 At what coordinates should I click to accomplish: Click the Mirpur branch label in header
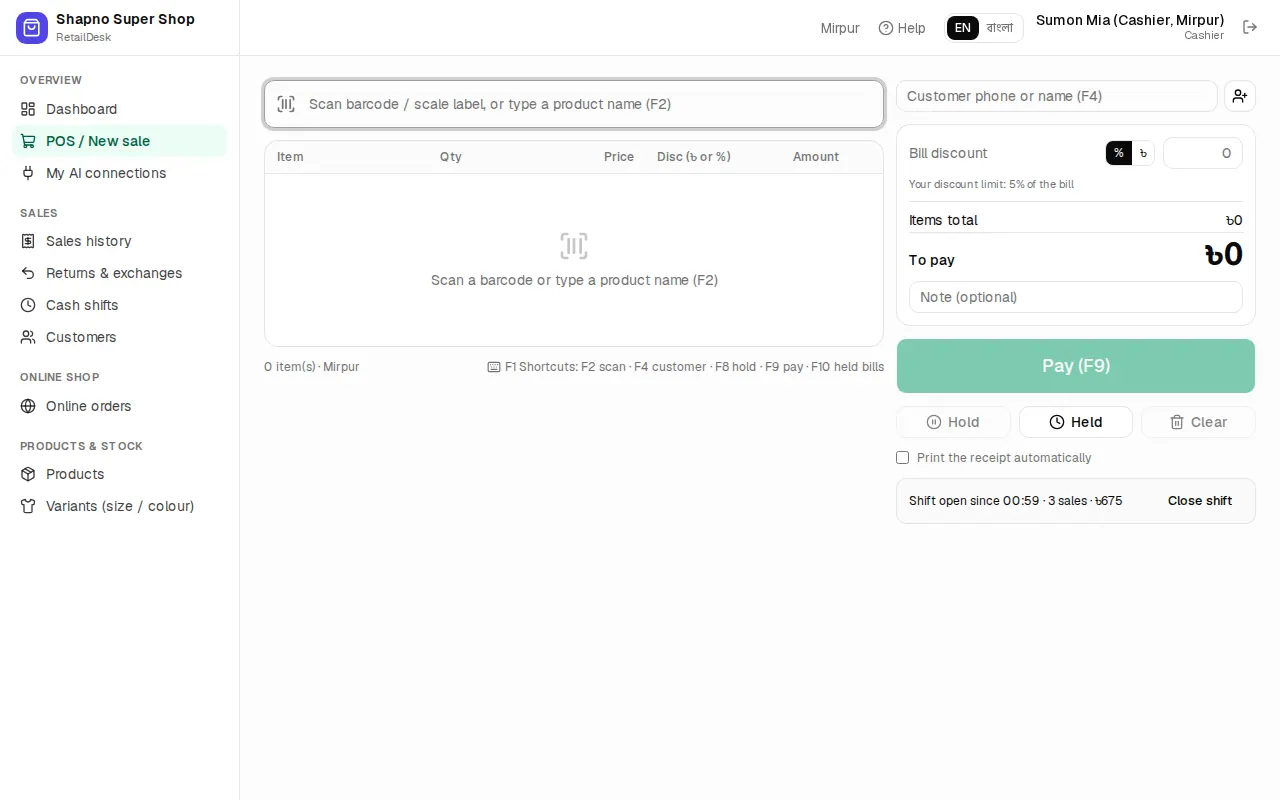pyautogui.click(x=840, y=28)
